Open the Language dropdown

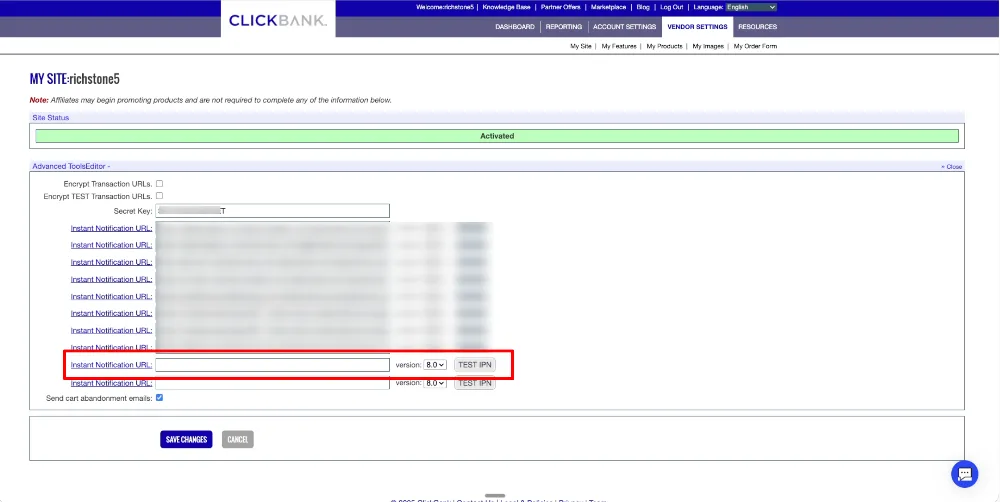pos(751,7)
